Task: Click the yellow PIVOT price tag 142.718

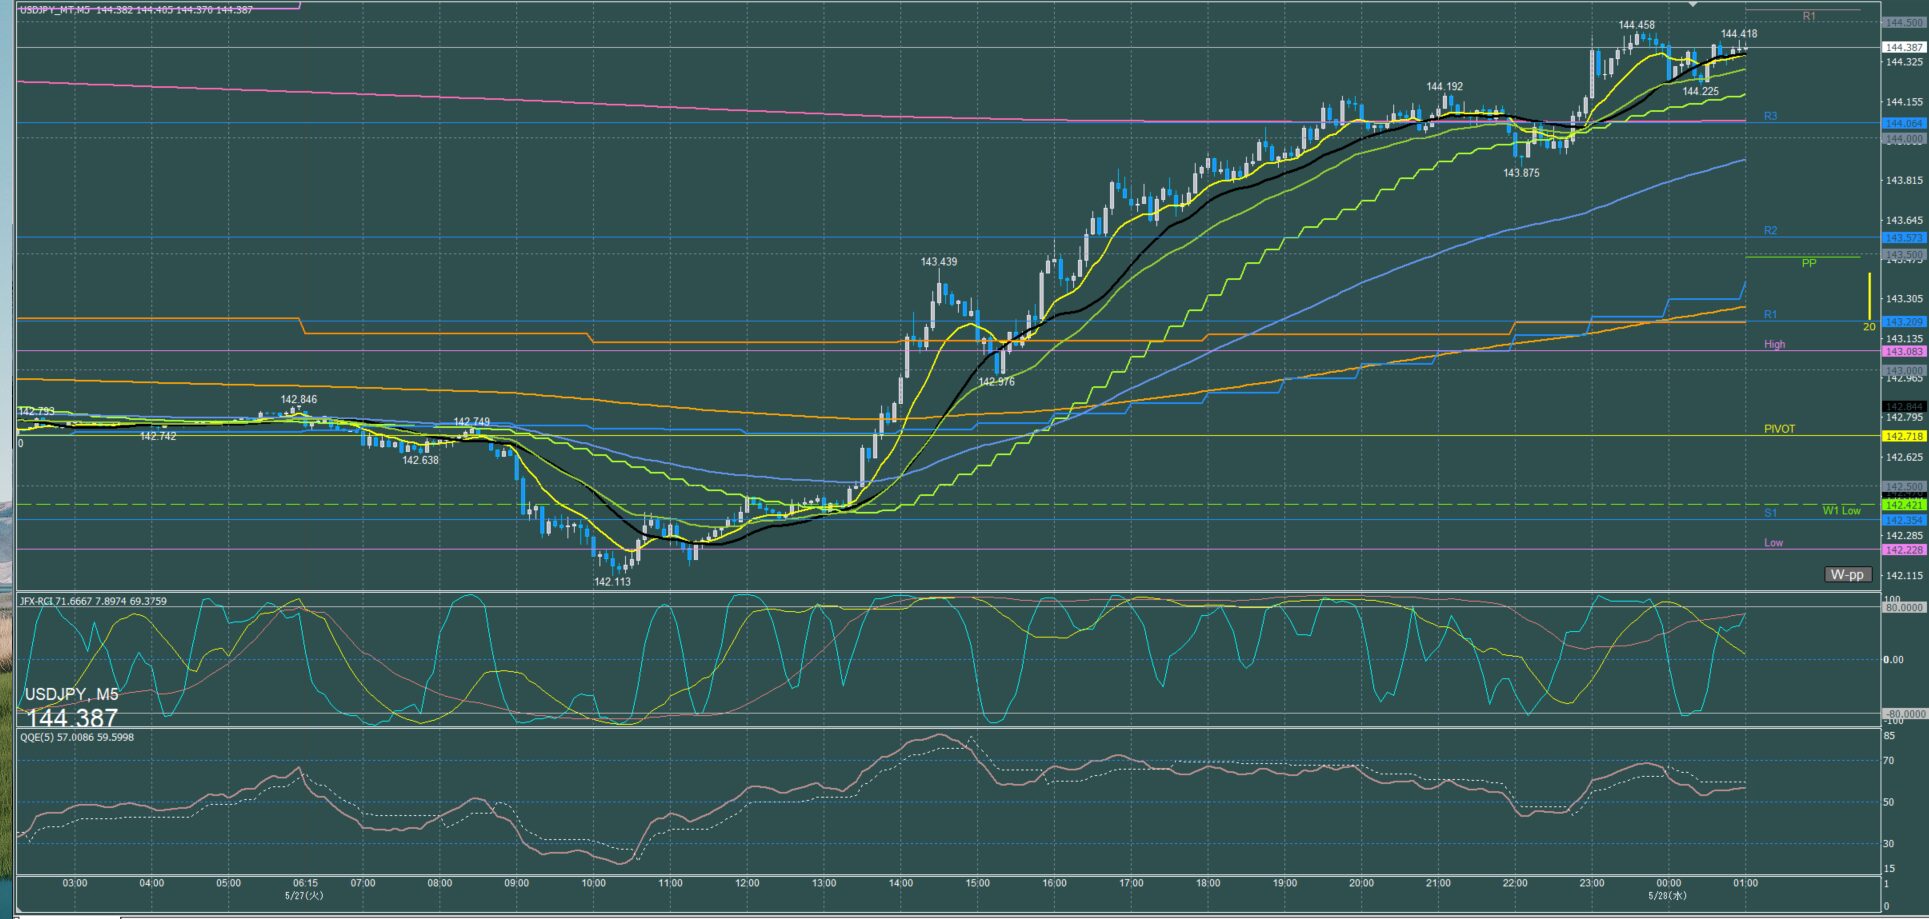Action: 1904,437
